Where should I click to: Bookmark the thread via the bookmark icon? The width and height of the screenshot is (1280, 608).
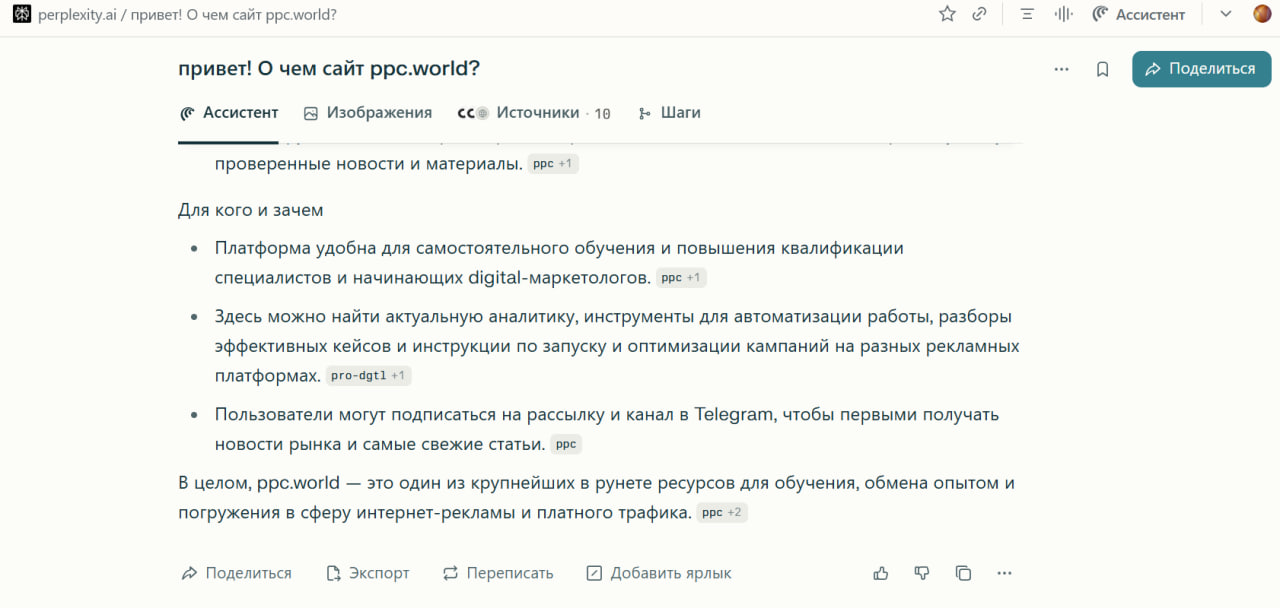(1102, 69)
